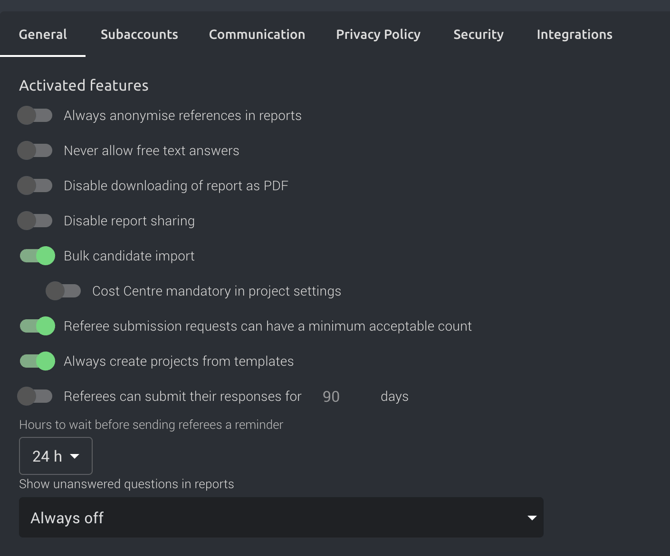Image resolution: width=670 pixels, height=556 pixels.
Task: Toggle Disable downloading of report as PDF
Action: click(x=35, y=185)
